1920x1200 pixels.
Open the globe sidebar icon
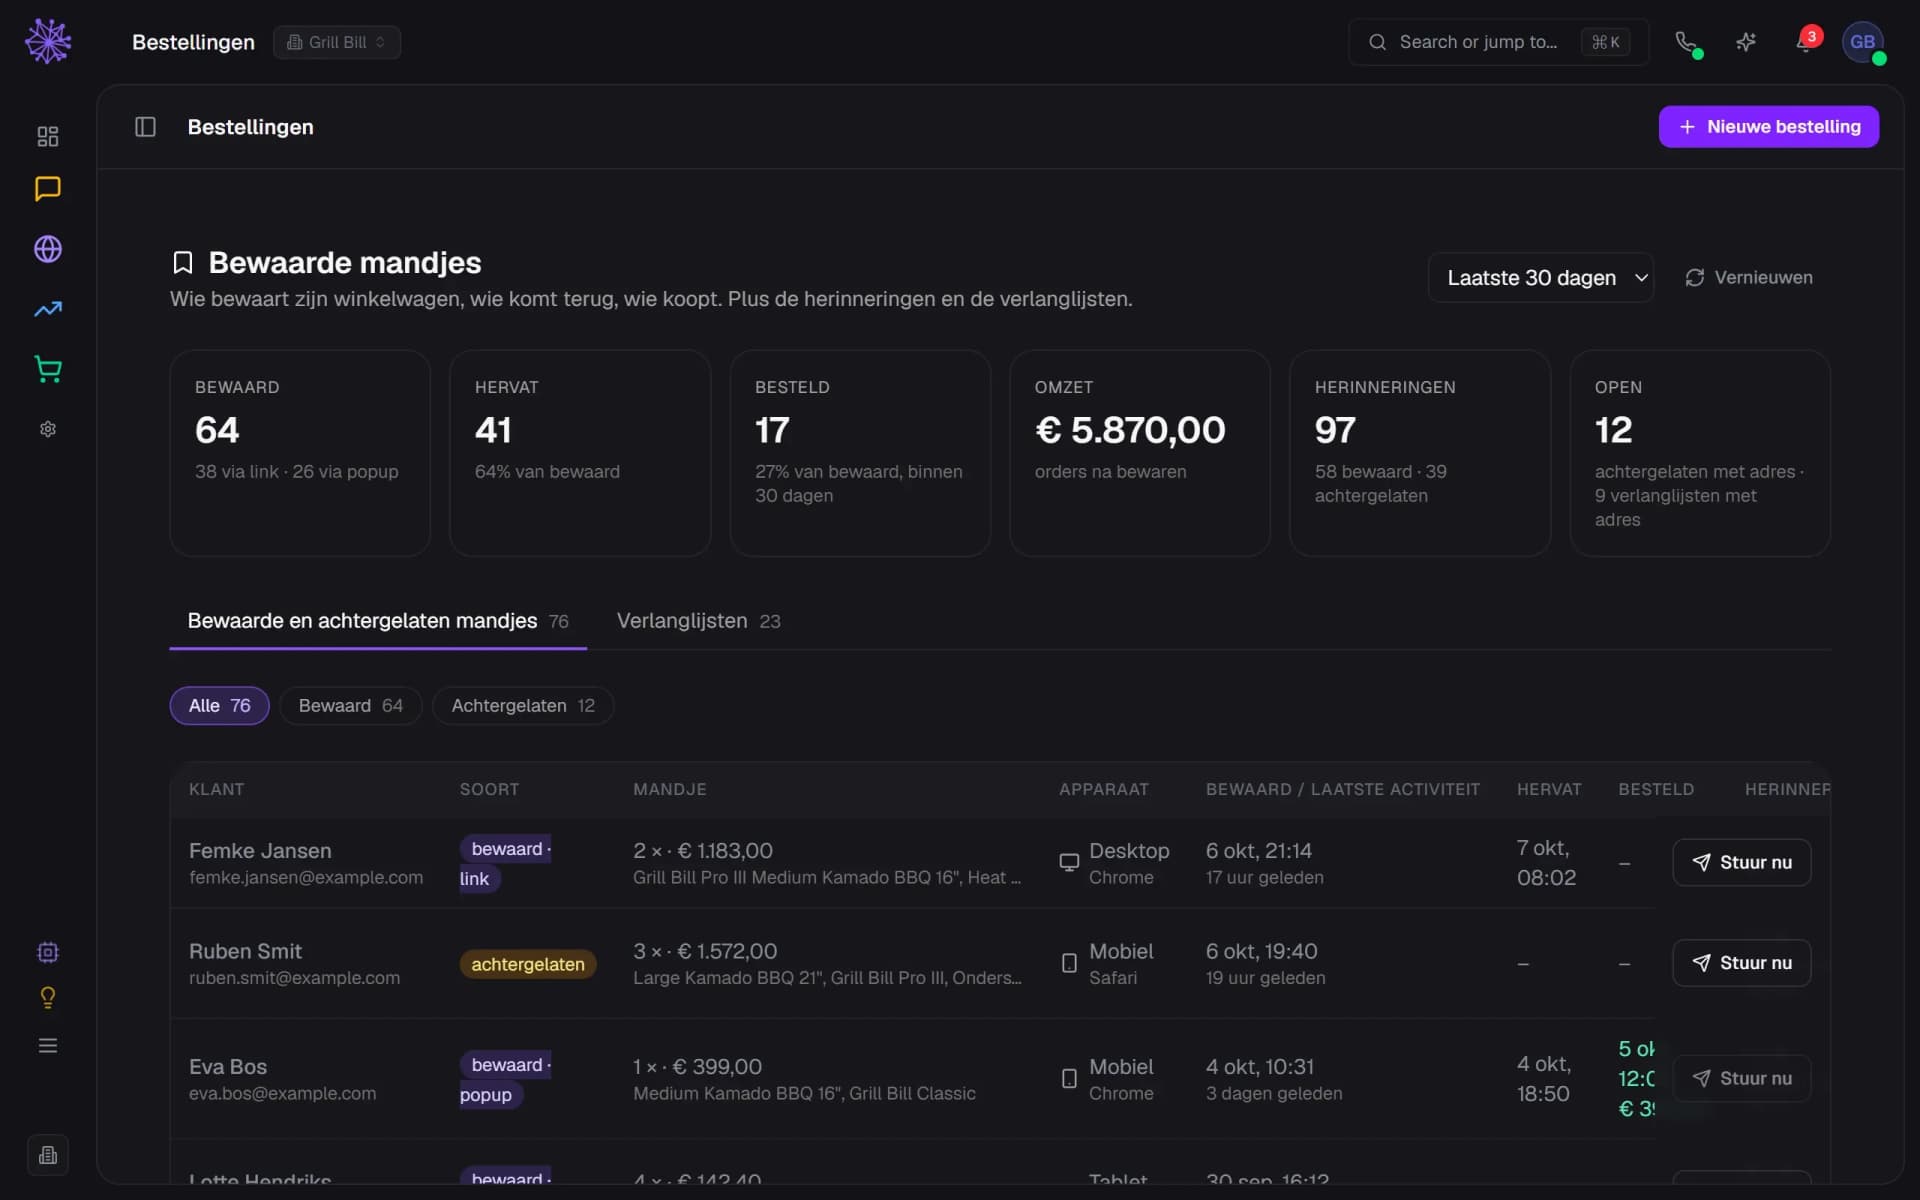(48, 249)
